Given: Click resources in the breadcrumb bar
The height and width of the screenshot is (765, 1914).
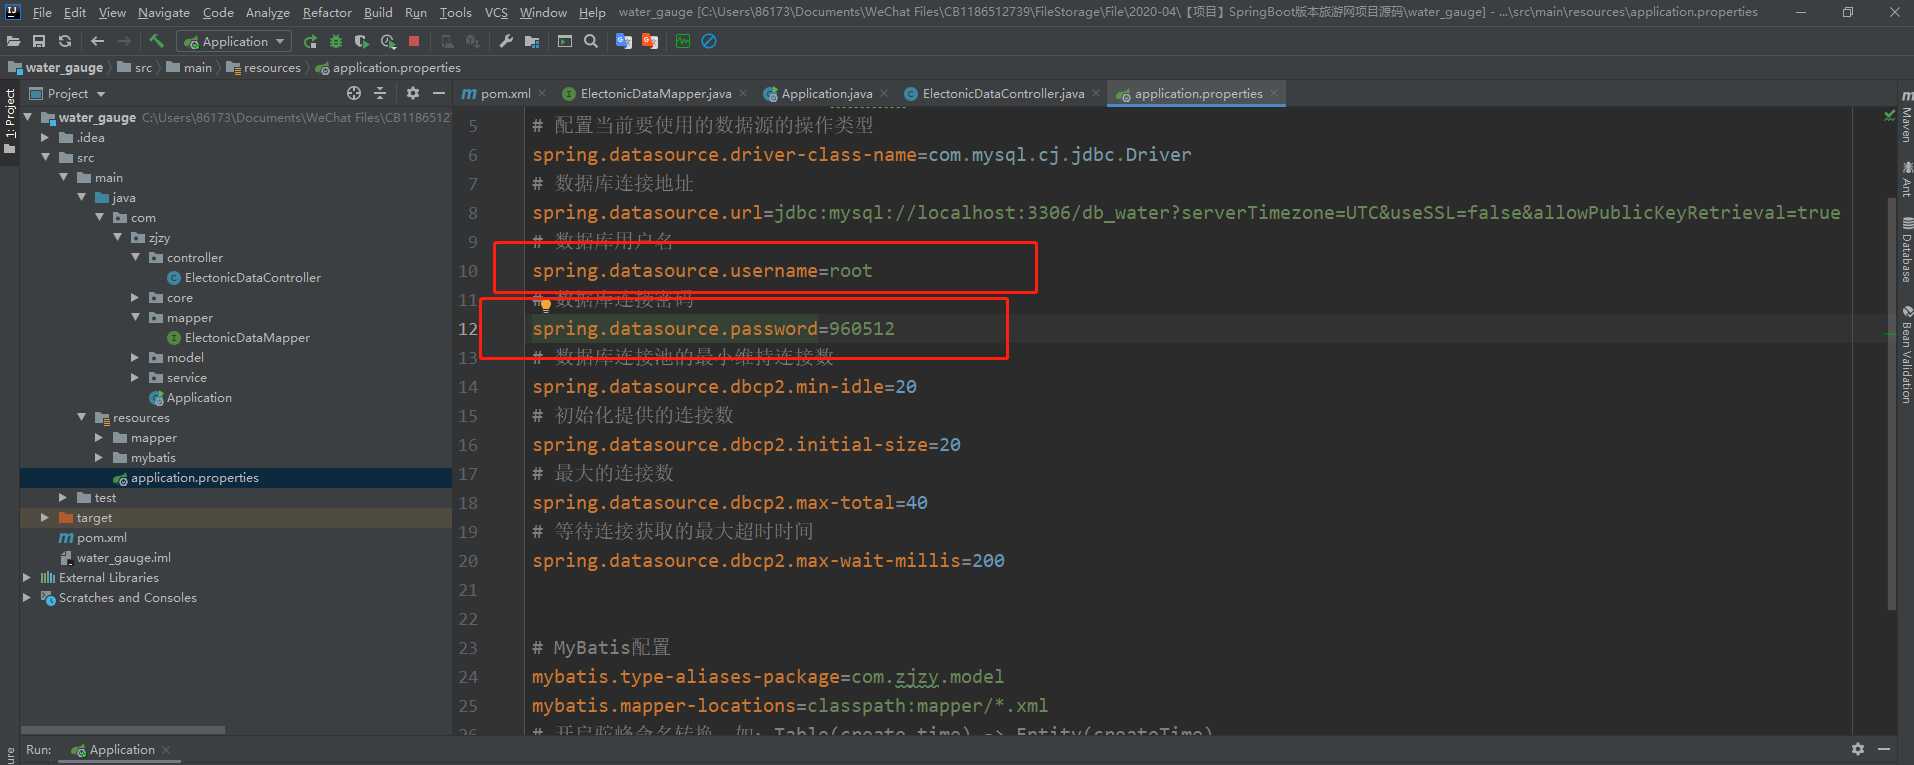Looking at the screenshot, I should (x=264, y=67).
